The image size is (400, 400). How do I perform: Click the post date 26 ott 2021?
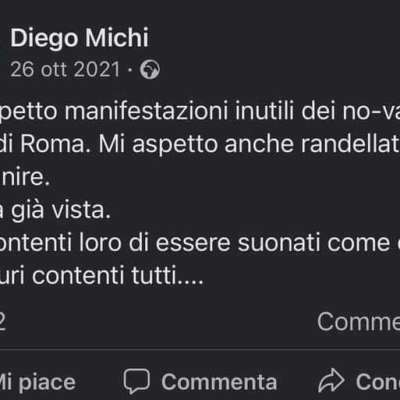pos(65,70)
